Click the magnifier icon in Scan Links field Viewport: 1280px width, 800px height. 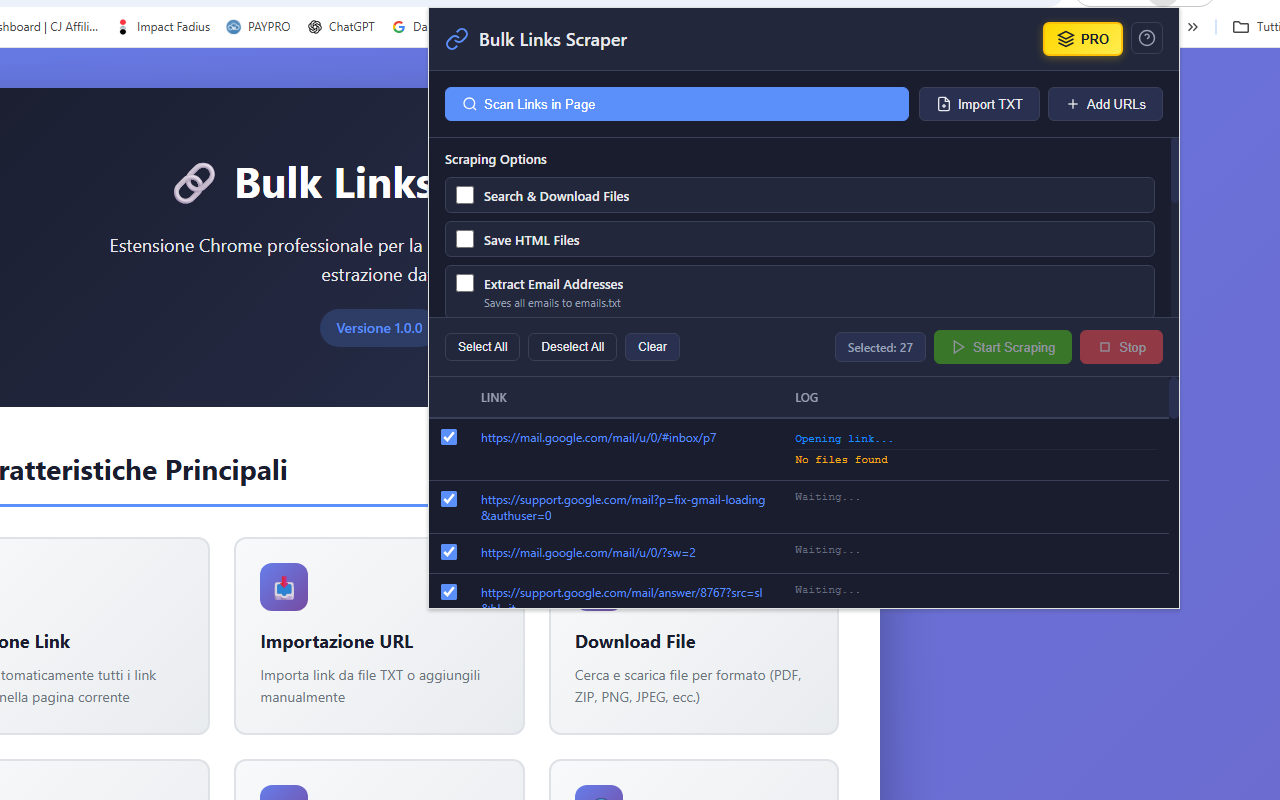point(470,104)
